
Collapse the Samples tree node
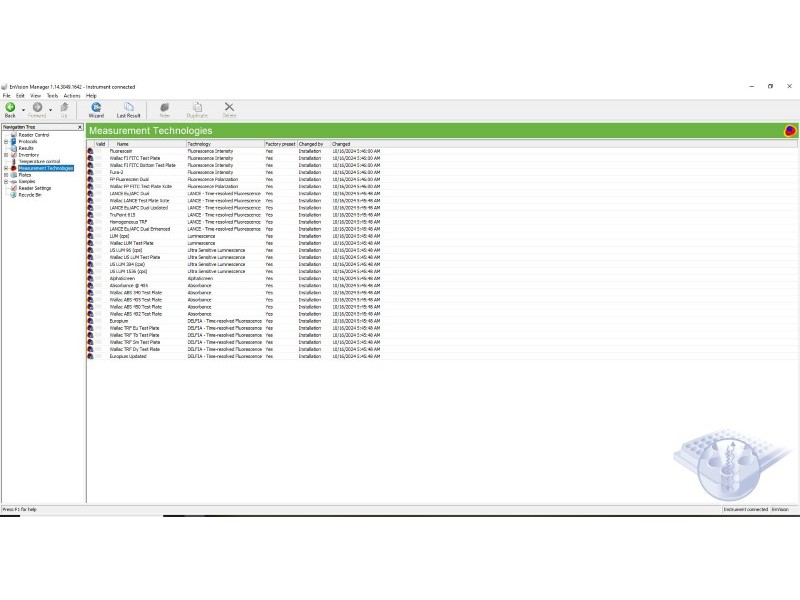point(6,181)
